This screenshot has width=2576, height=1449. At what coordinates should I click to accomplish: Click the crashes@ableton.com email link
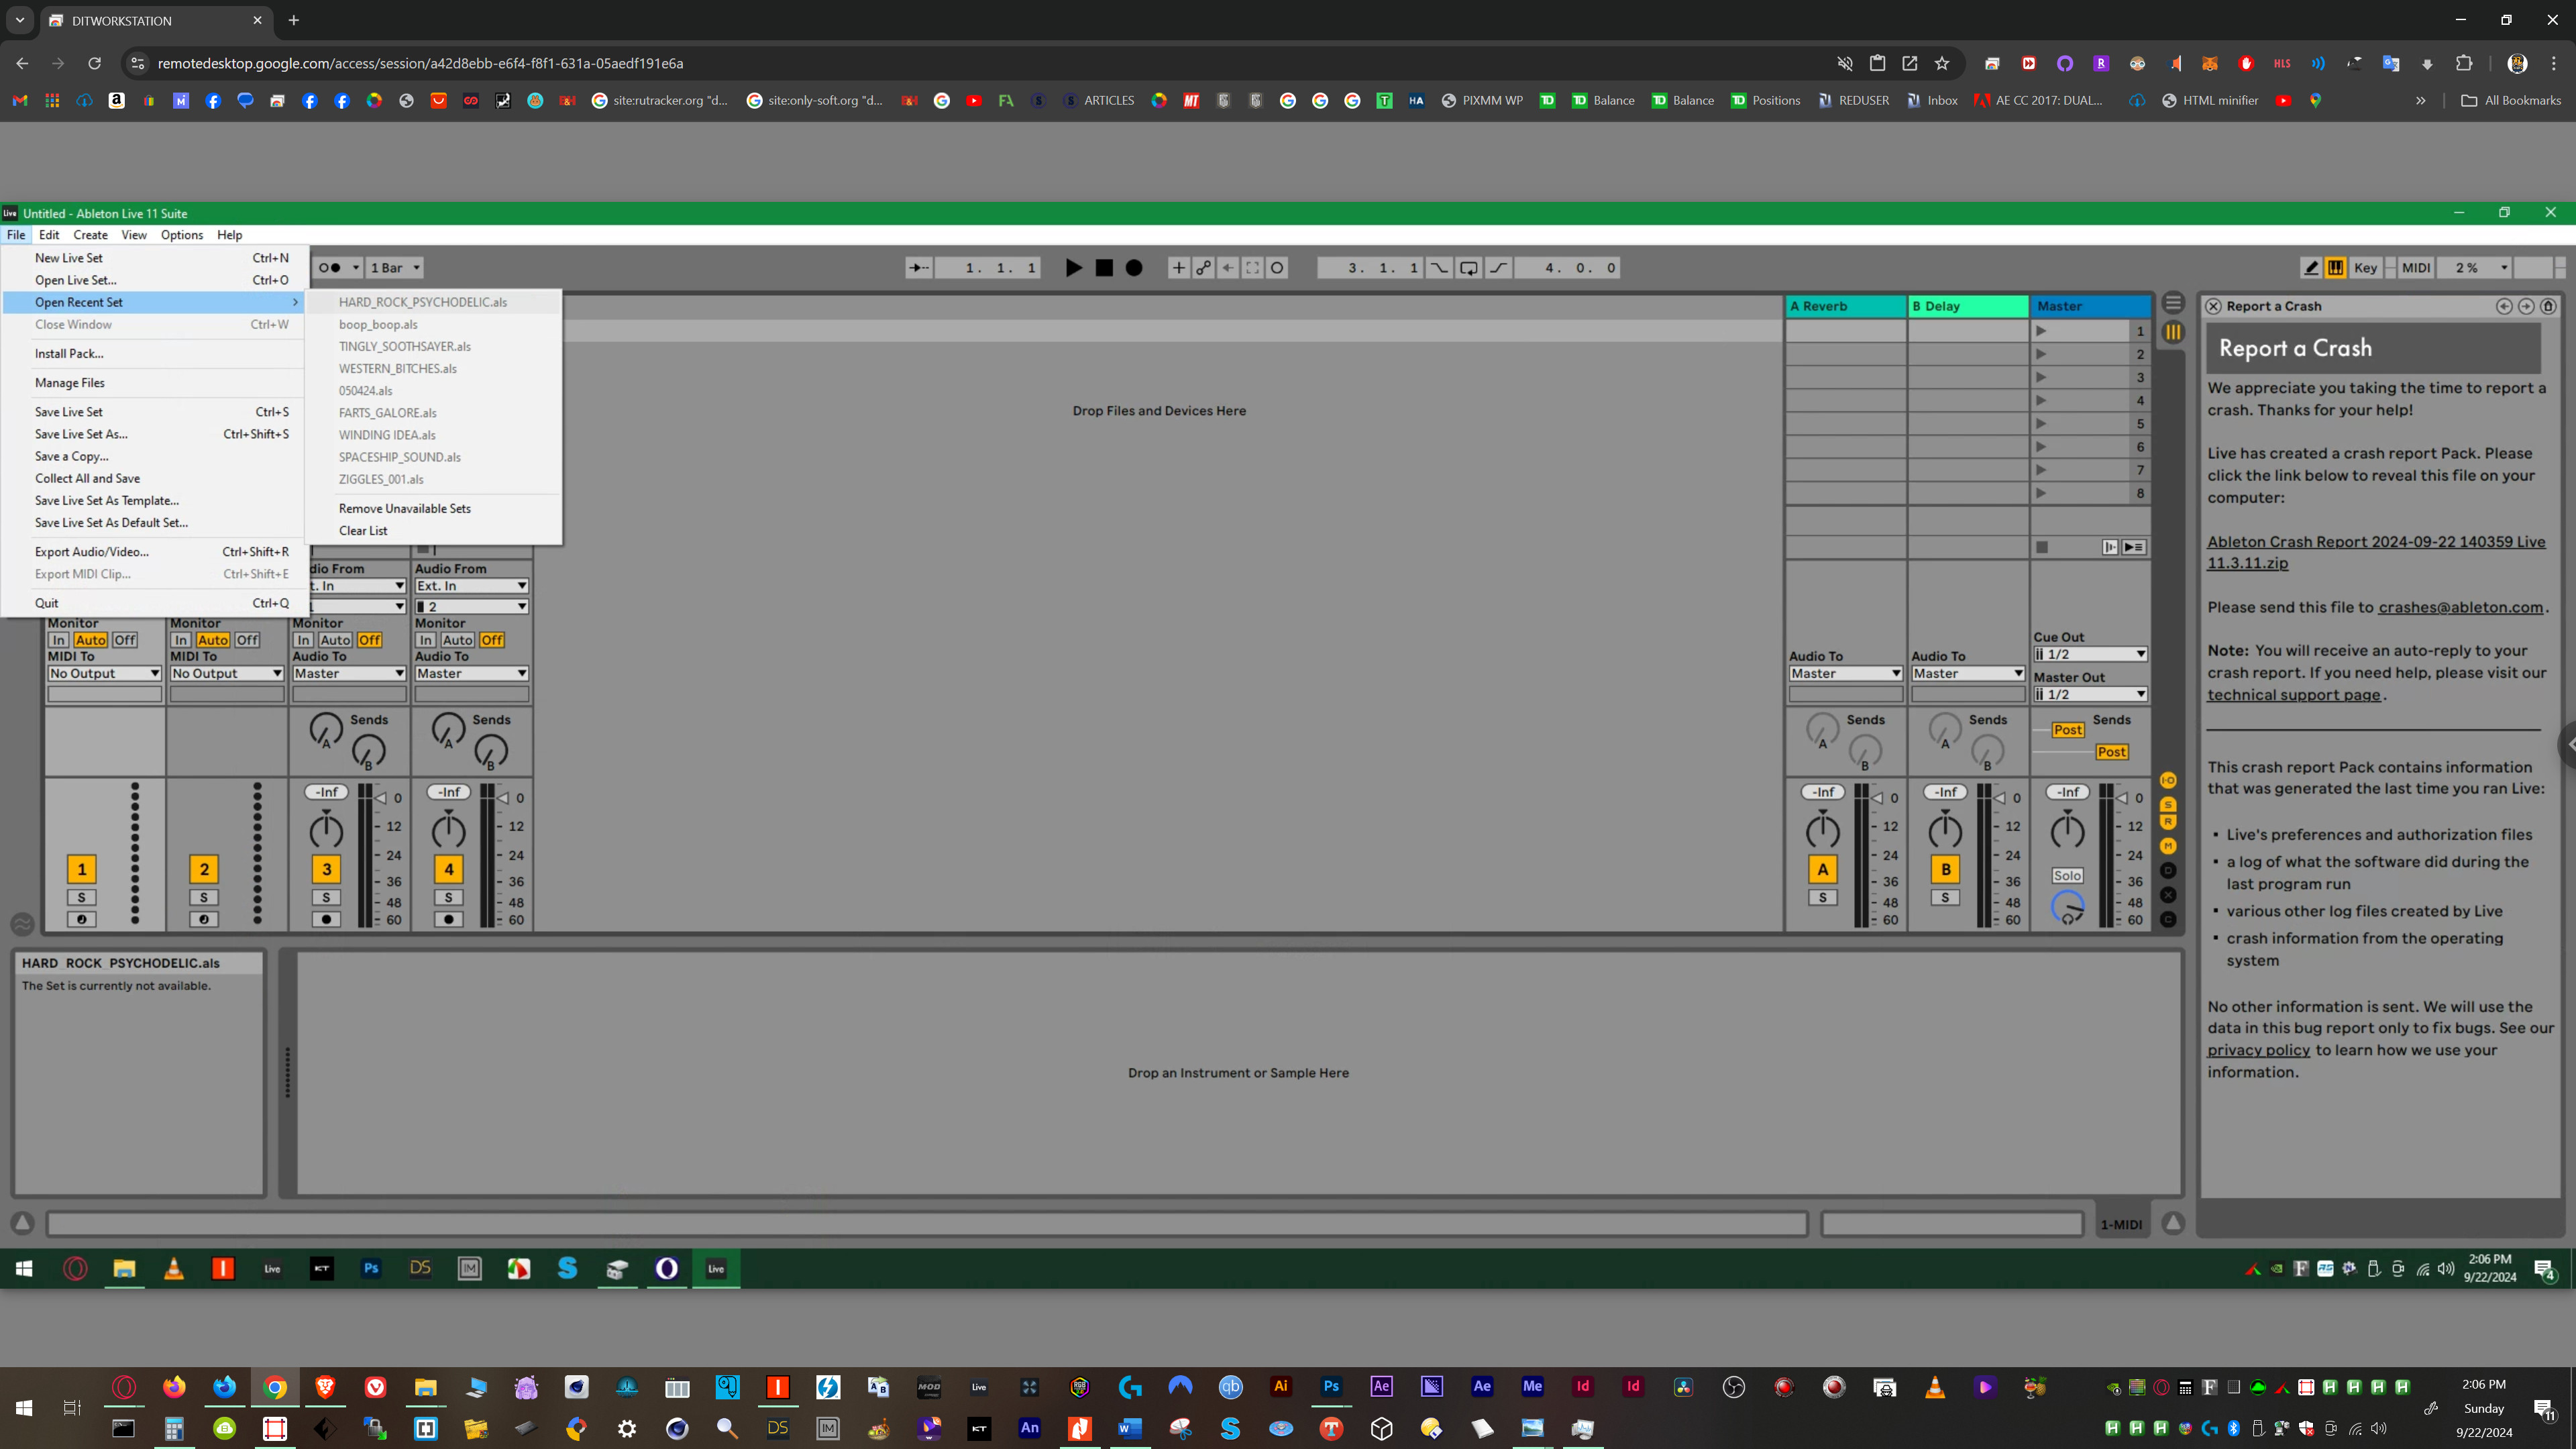point(2460,607)
